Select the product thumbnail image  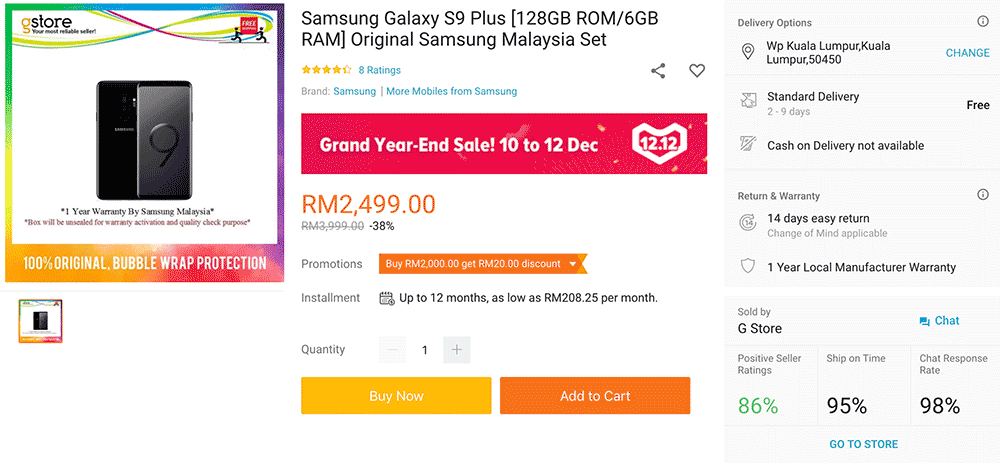coord(42,320)
